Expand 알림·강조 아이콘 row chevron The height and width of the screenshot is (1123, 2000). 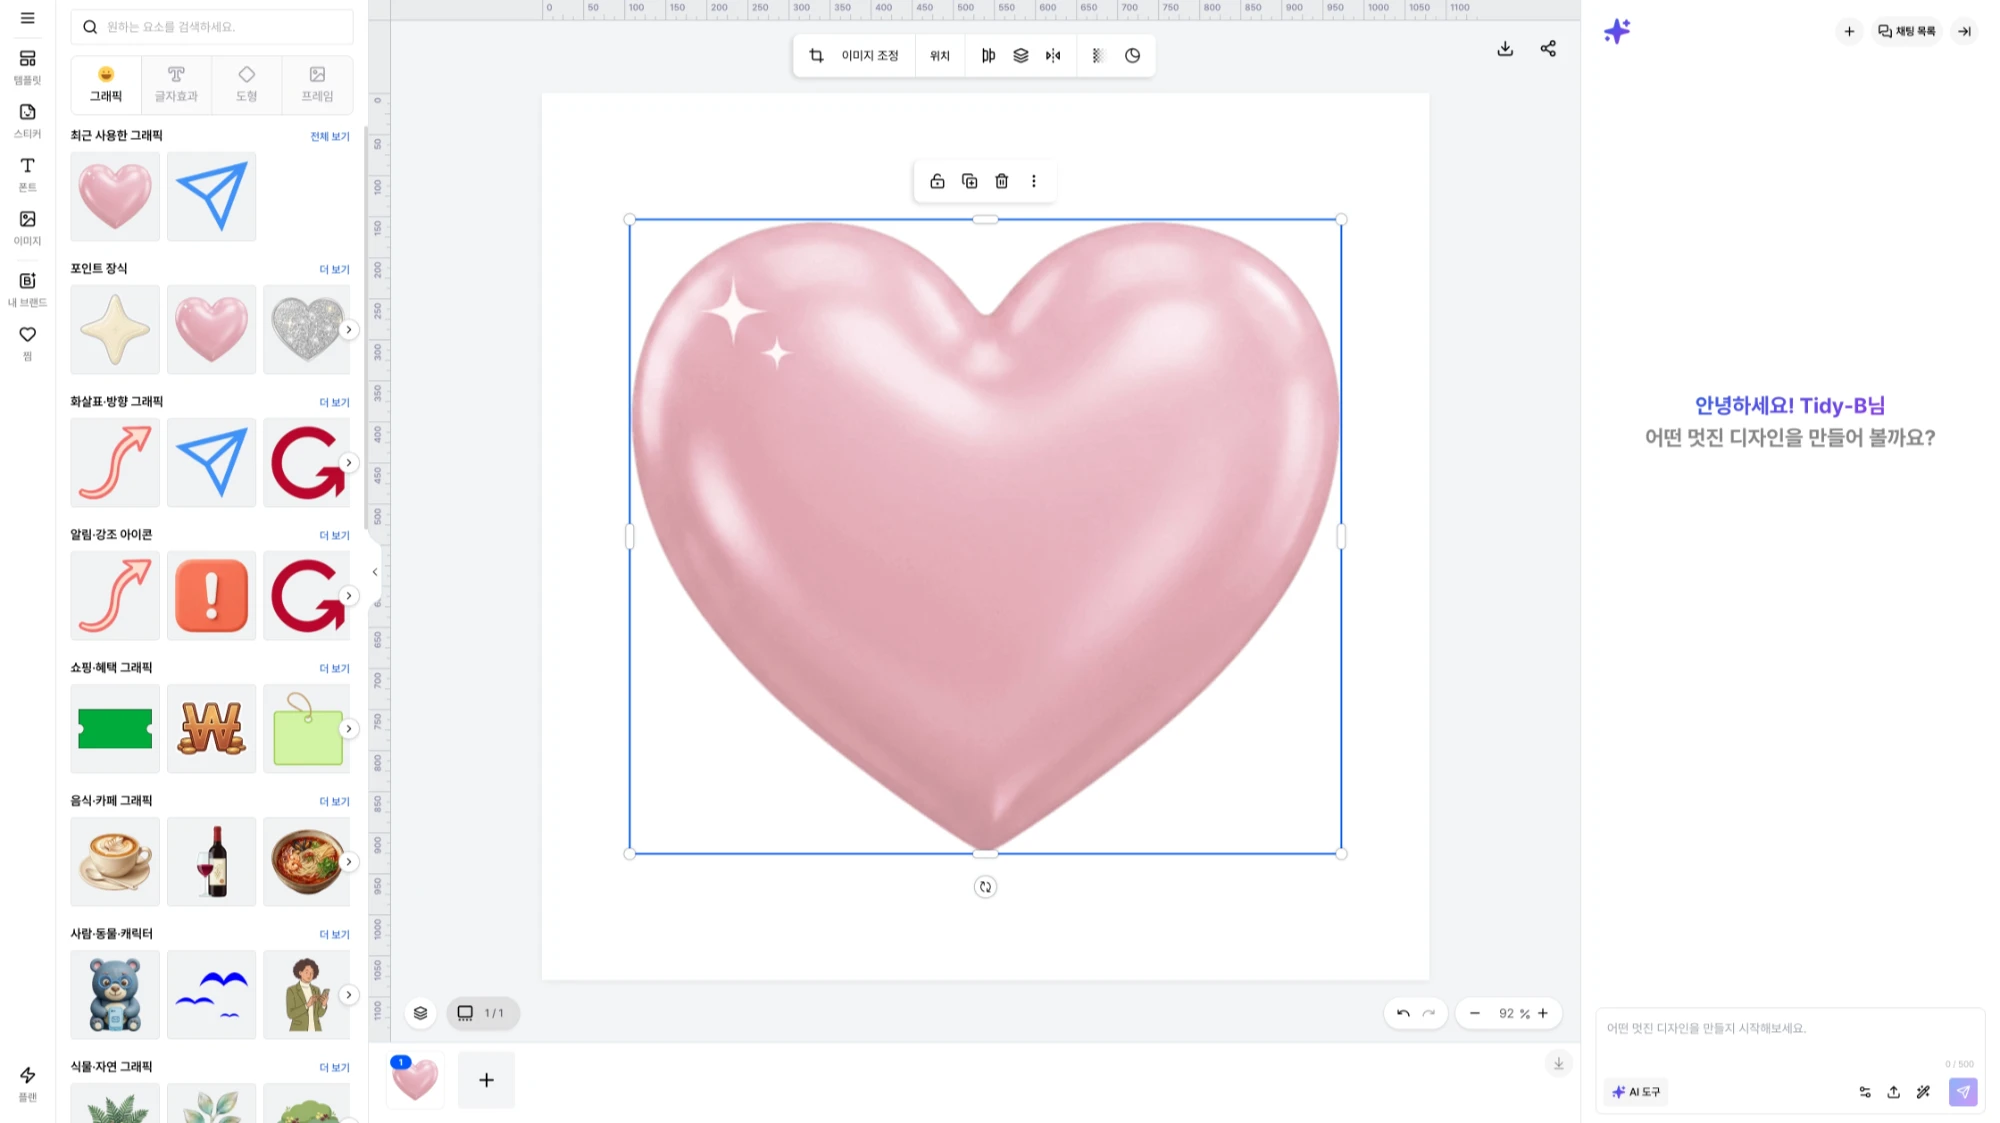point(348,596)
